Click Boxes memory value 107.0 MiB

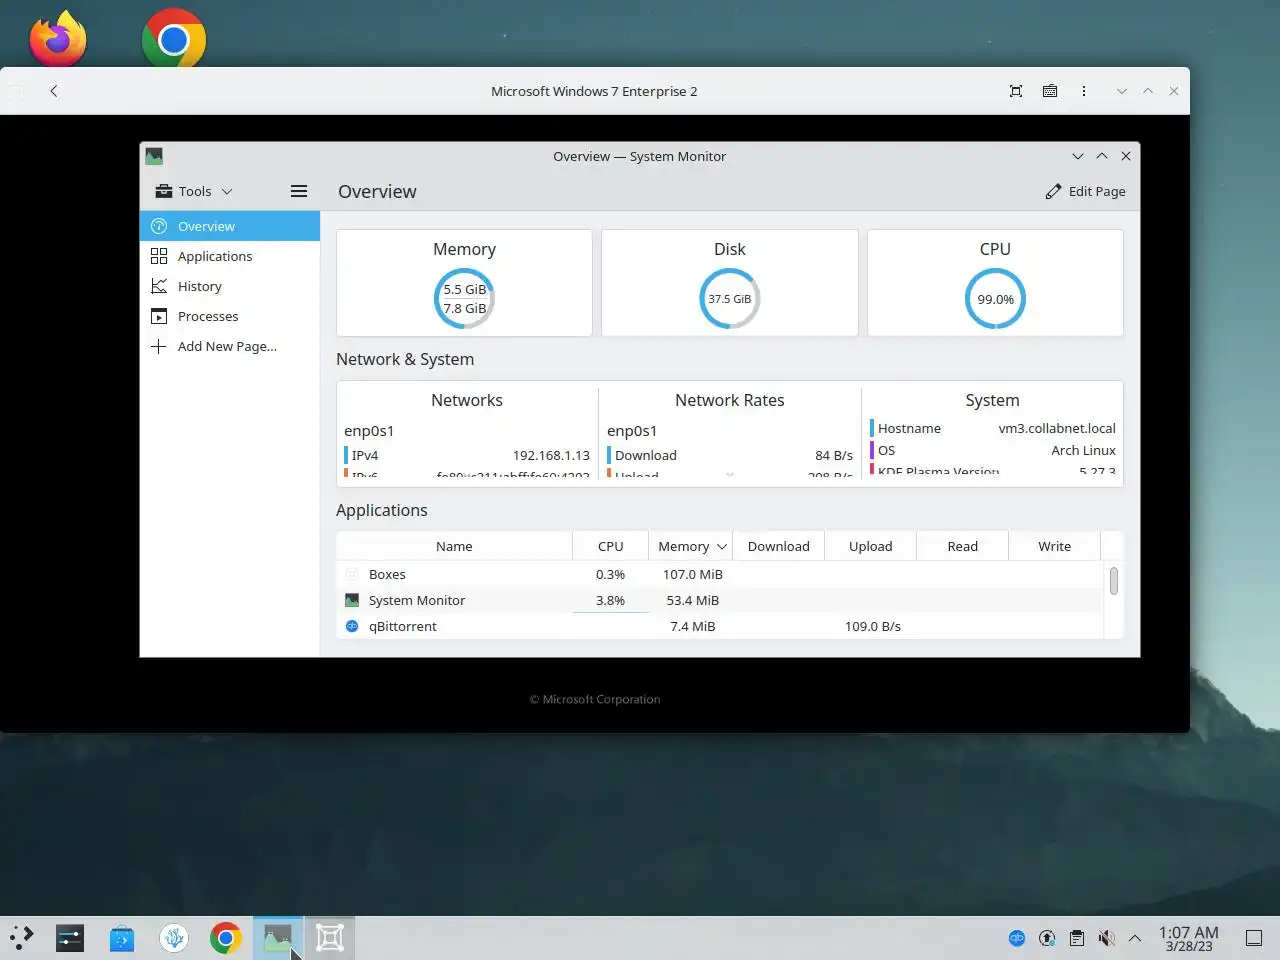coord(692,574)
